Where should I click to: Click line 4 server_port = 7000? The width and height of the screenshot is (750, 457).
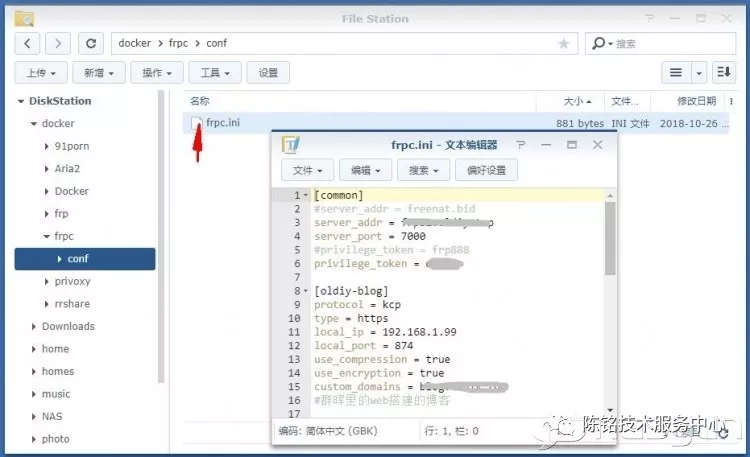tap(370, 236)
